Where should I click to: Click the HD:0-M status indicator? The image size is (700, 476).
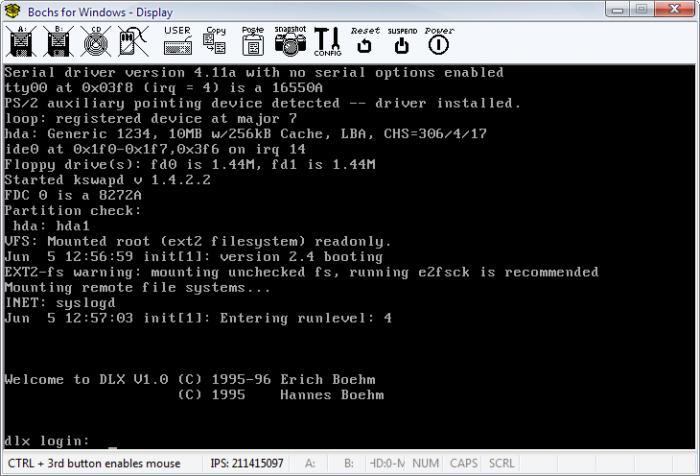tap(388, 463)
